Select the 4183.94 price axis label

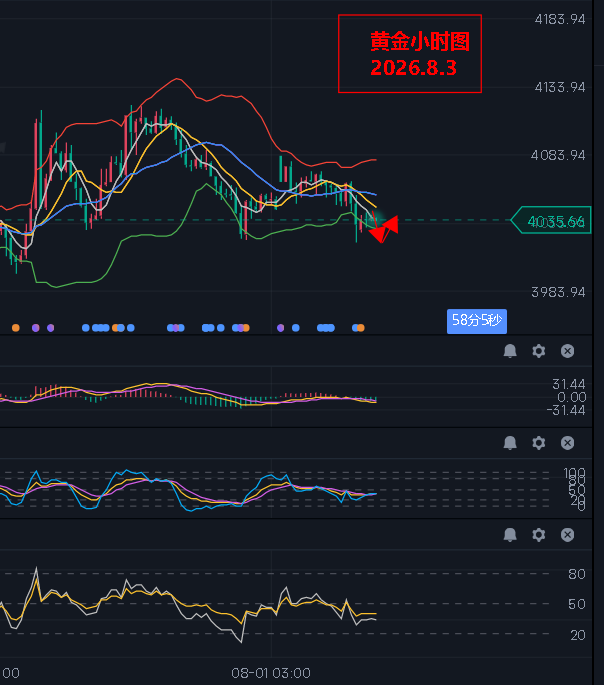point(559,19)
